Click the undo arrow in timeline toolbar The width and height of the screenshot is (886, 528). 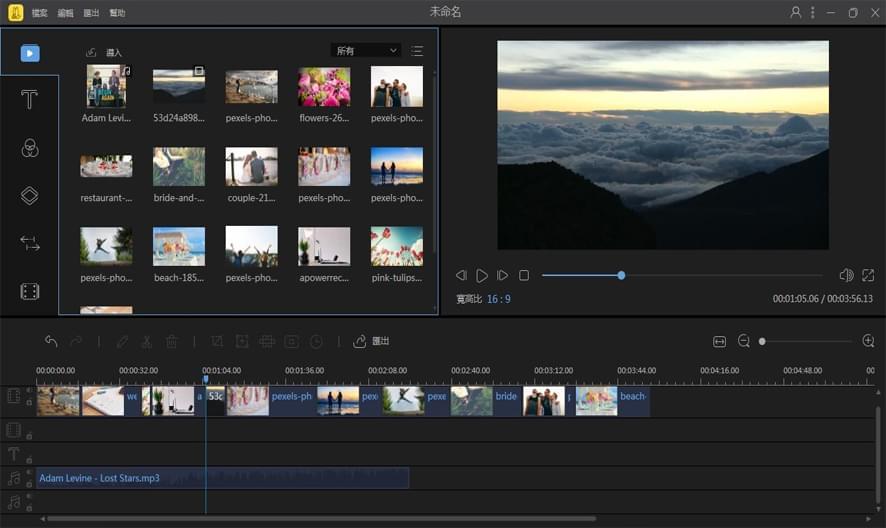pos(51,342)
